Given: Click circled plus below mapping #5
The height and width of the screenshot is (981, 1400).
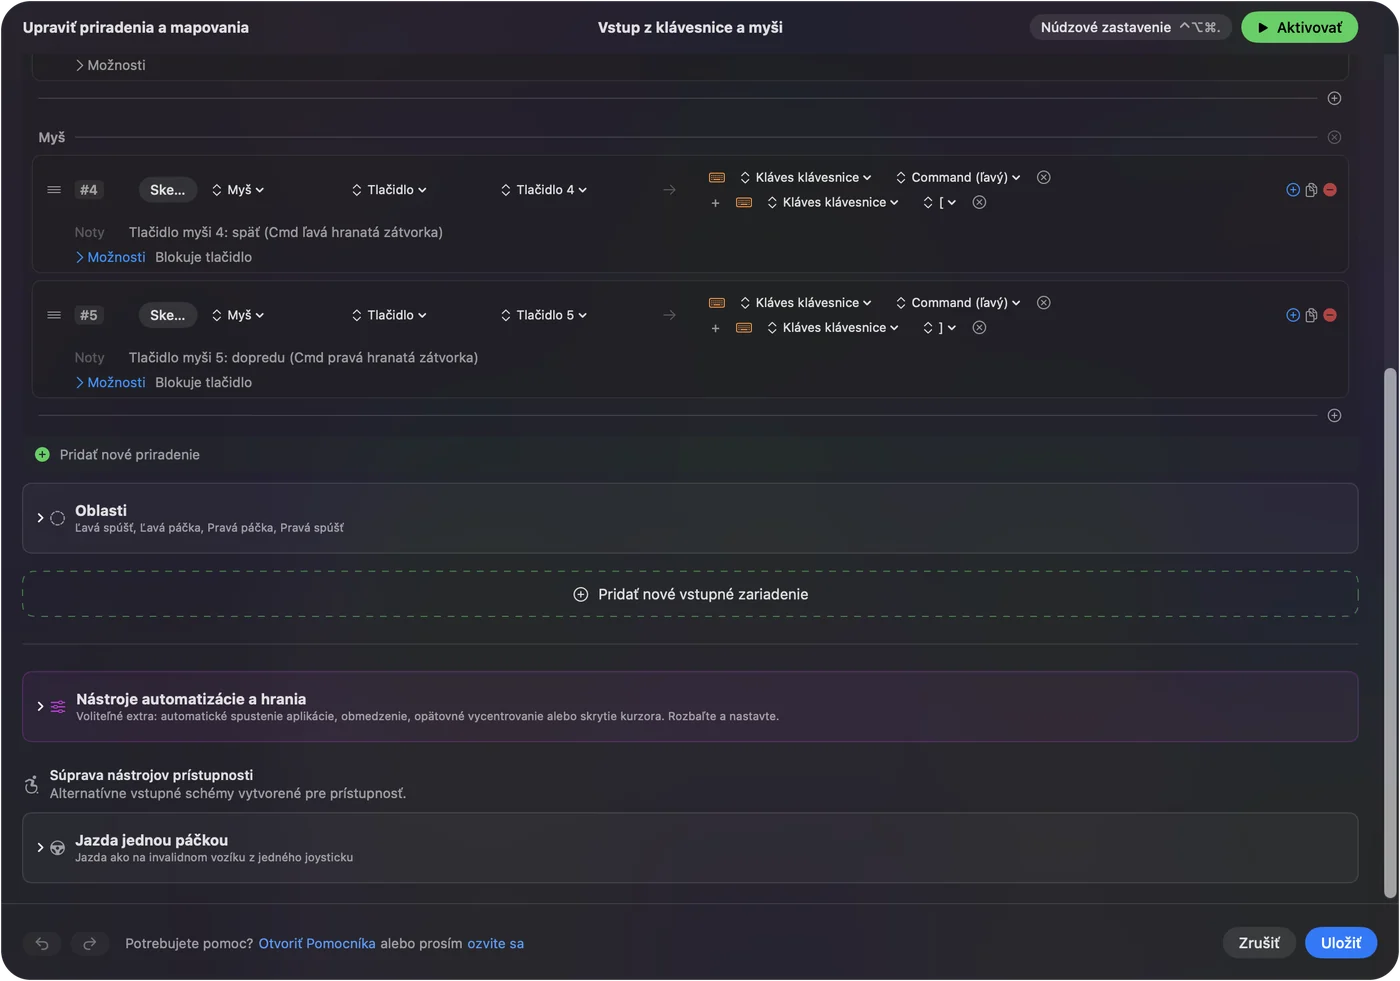Looking at the screenshot, I should [x=1334, y=415].
